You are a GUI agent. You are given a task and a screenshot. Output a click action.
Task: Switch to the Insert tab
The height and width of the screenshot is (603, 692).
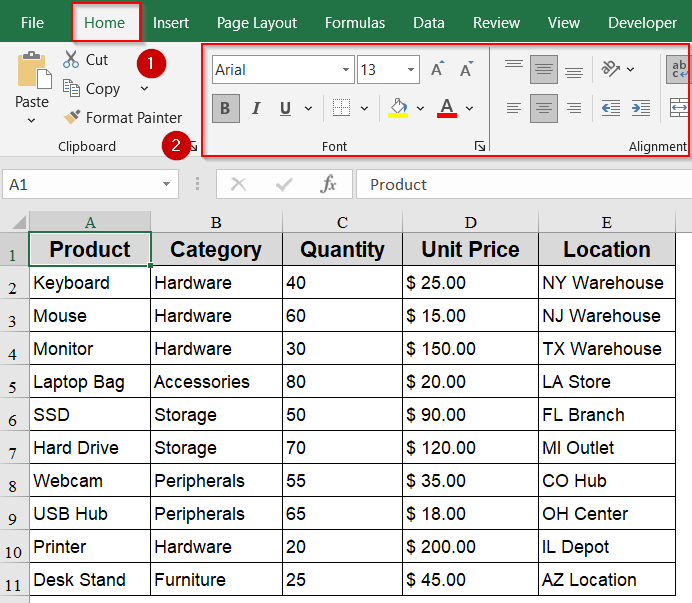pos(171,23)
